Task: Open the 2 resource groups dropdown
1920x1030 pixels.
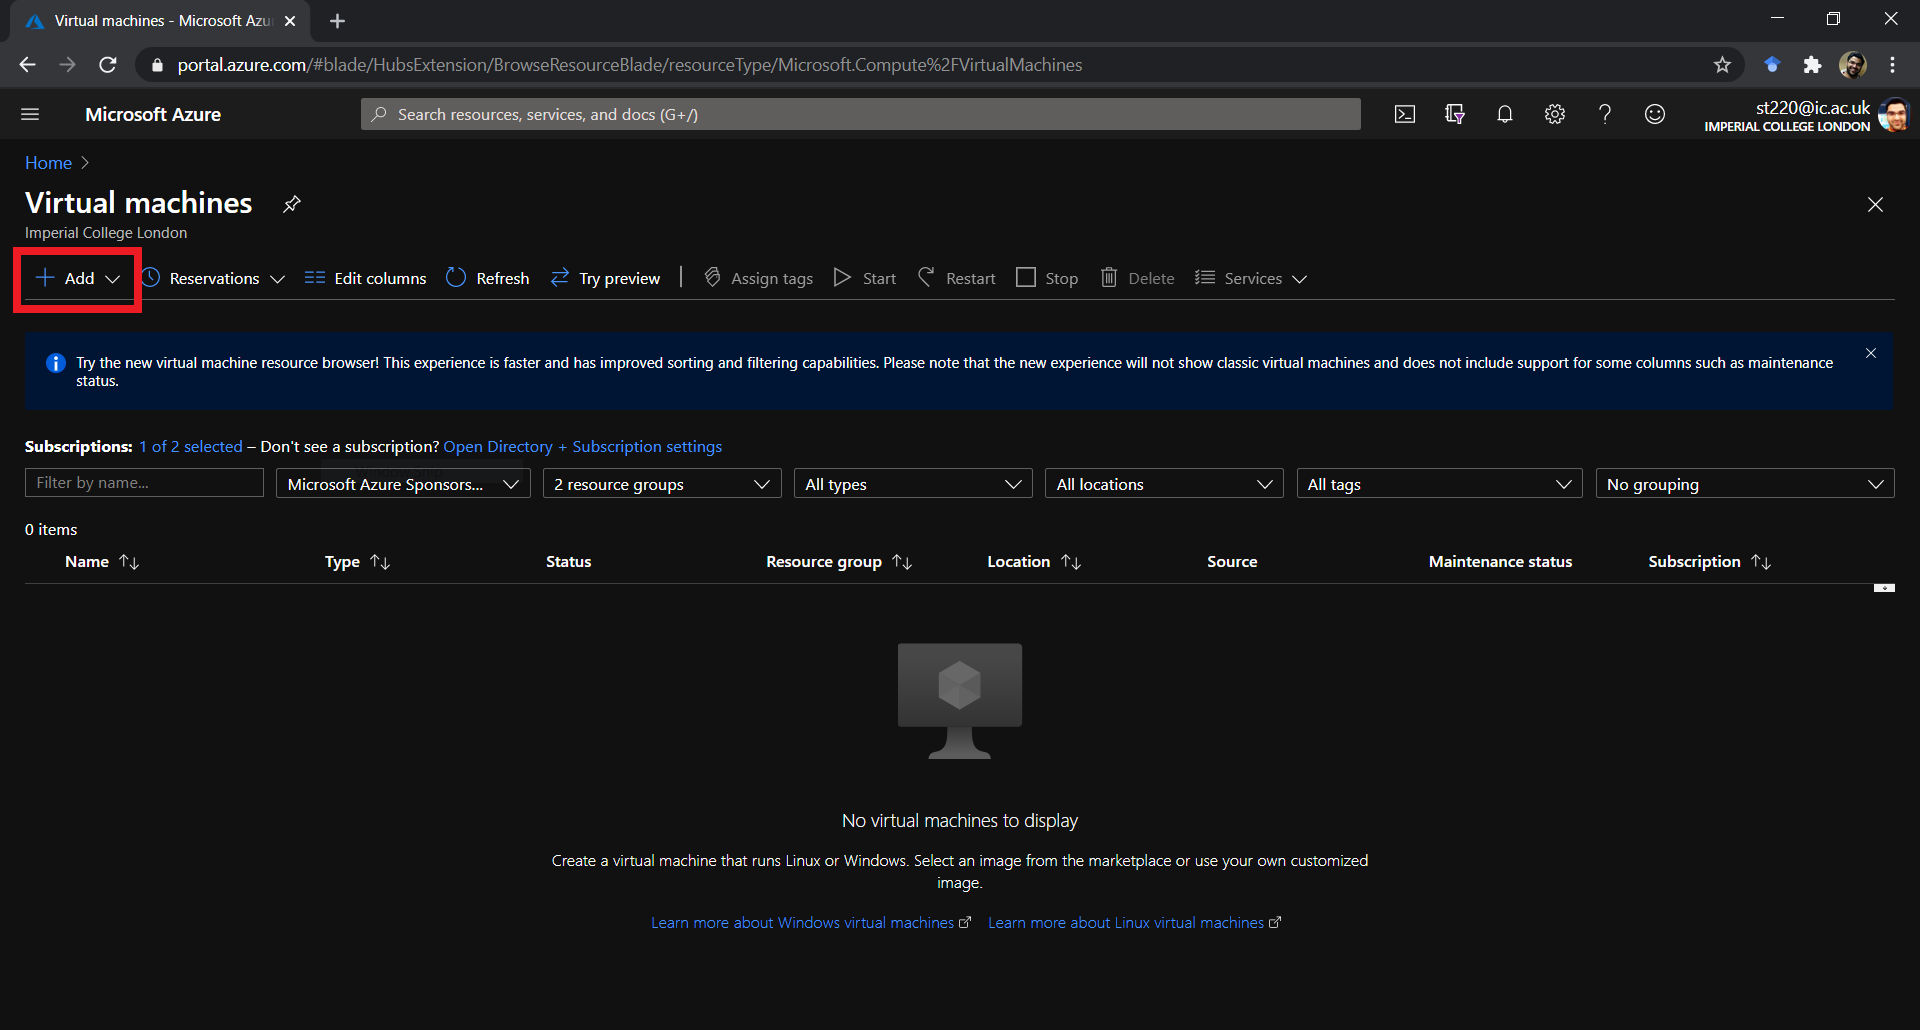Action: 662,484
